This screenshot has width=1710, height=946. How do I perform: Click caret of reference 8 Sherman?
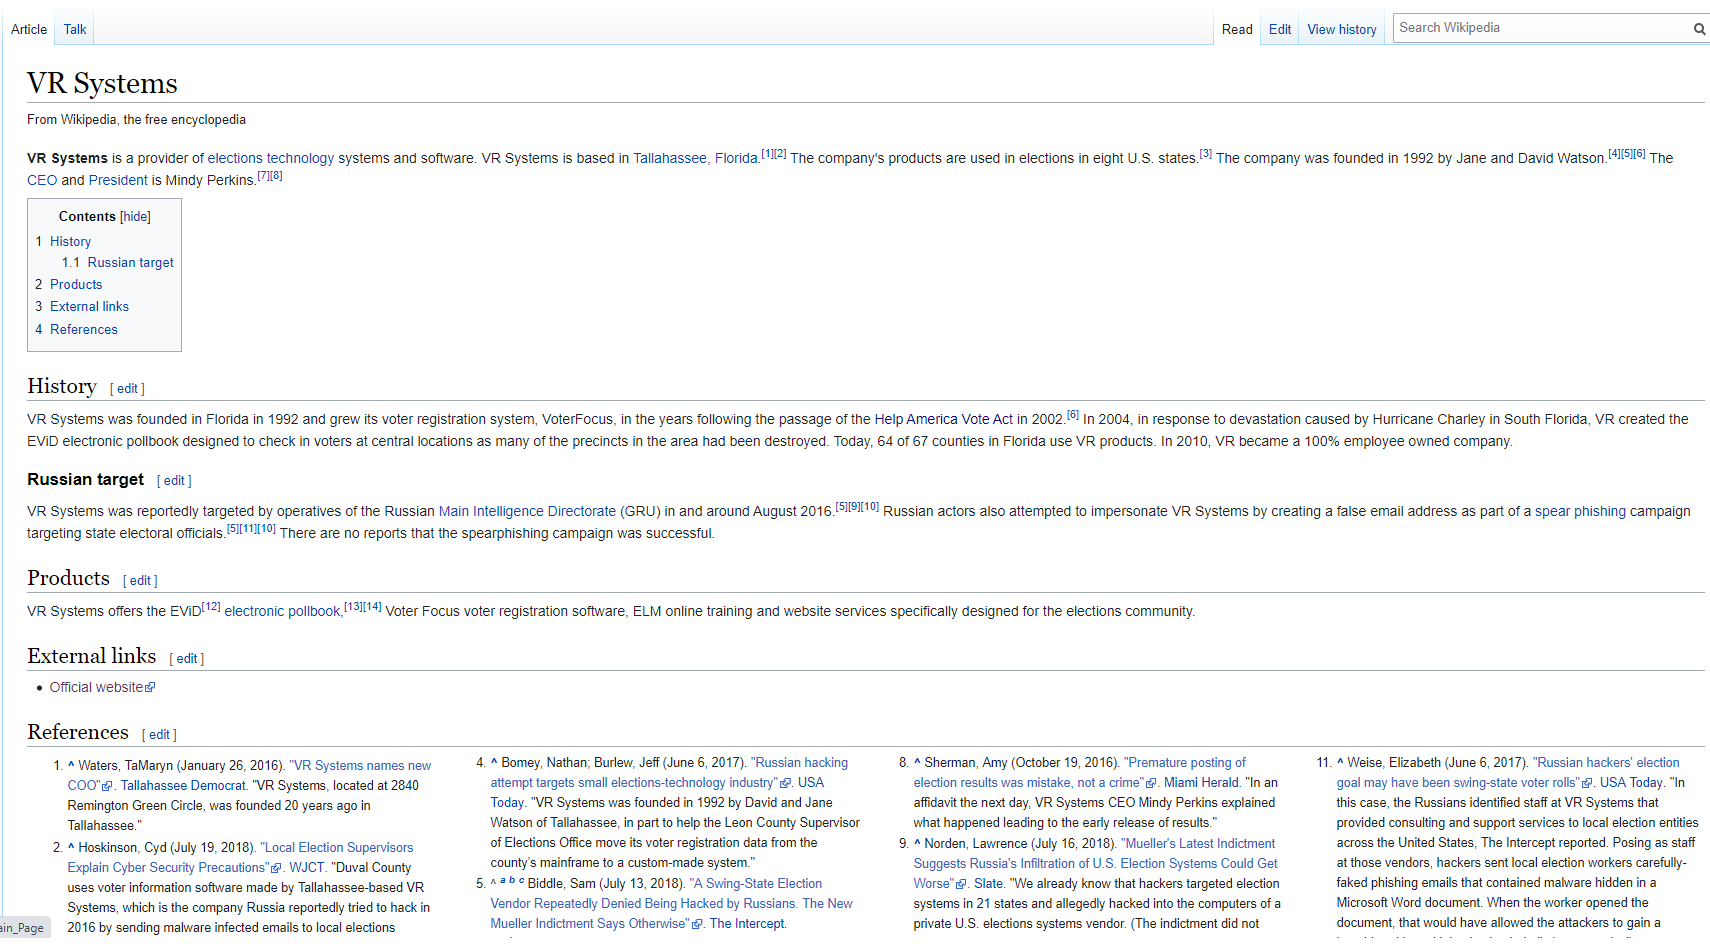(917, 762)
